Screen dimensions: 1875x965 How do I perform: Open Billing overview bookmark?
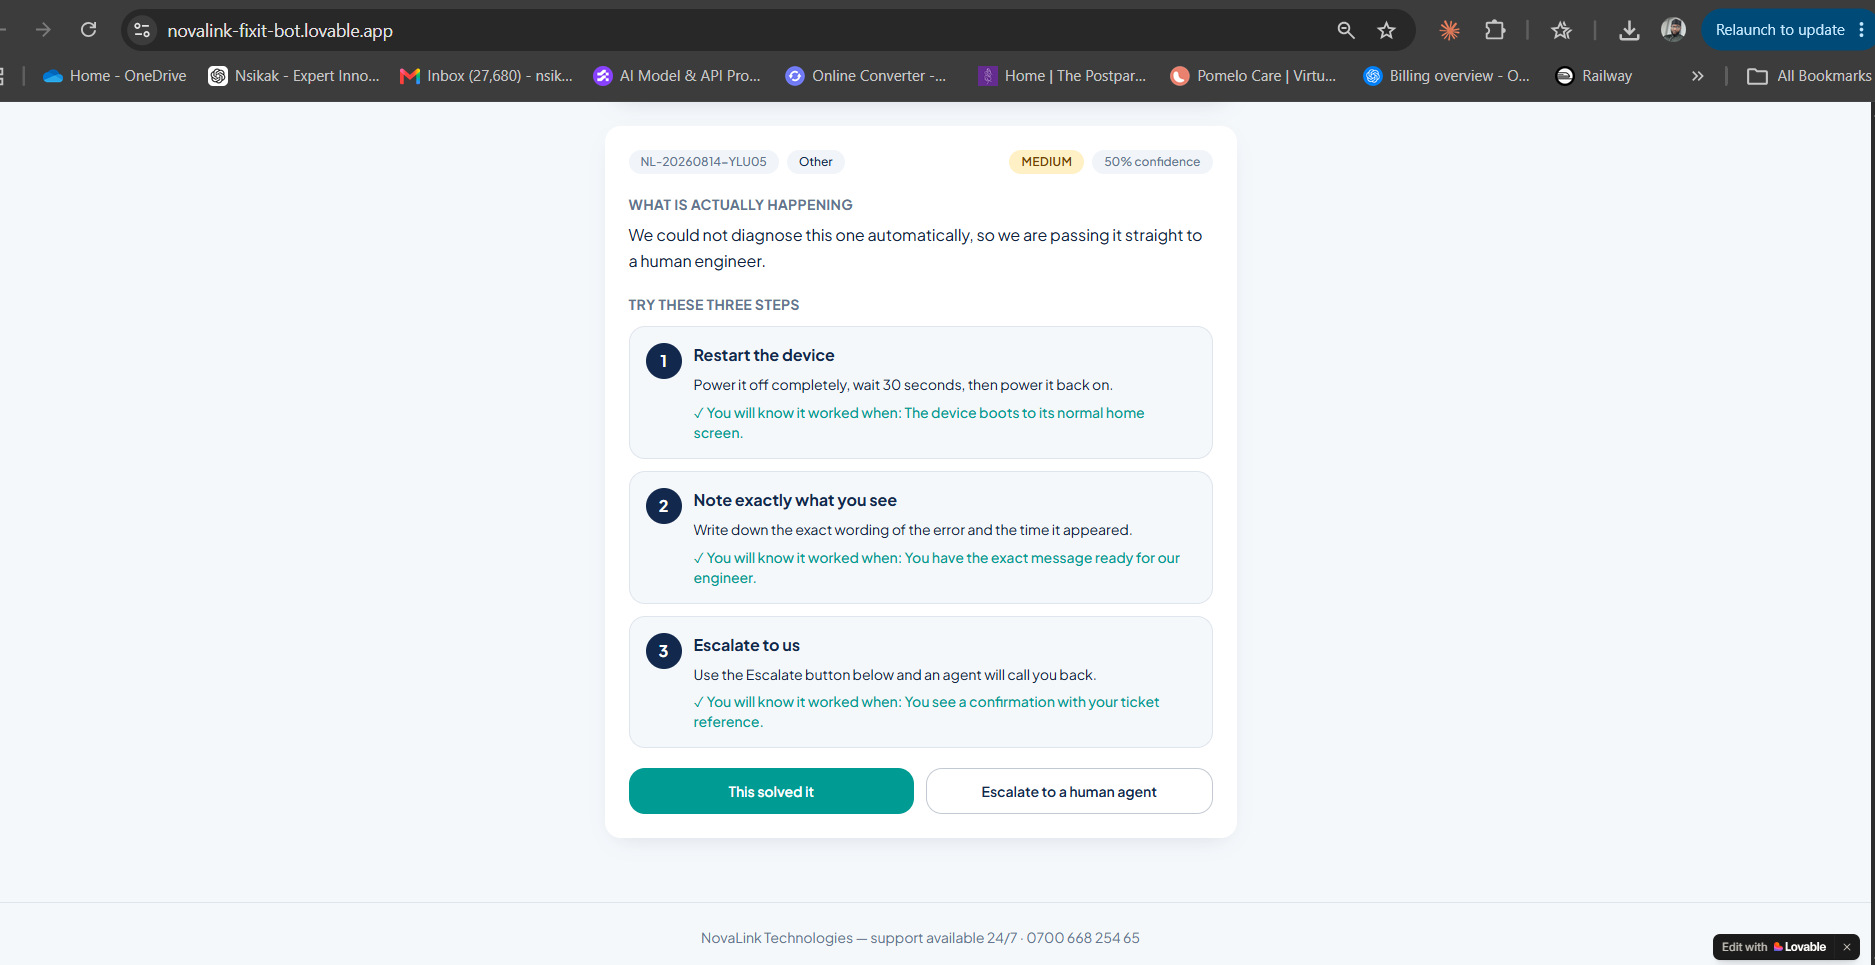click(1447, 76)
